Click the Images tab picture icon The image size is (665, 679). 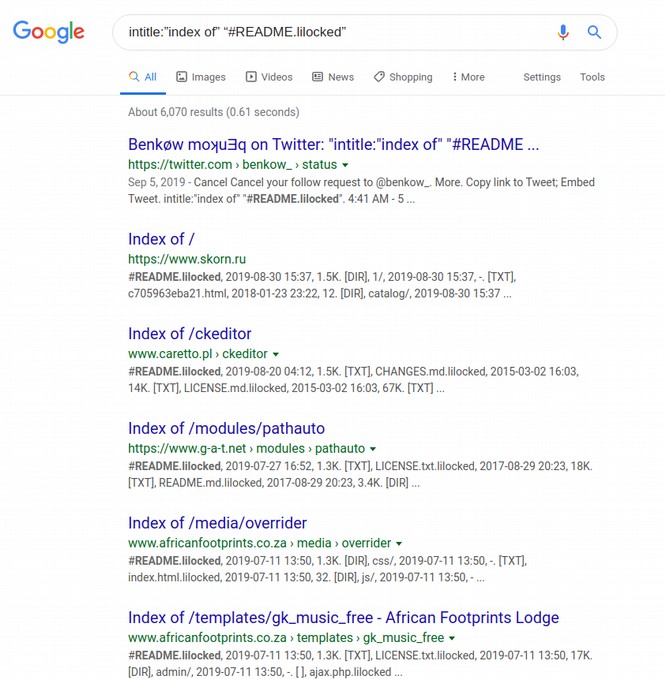(x=181, y=77)
